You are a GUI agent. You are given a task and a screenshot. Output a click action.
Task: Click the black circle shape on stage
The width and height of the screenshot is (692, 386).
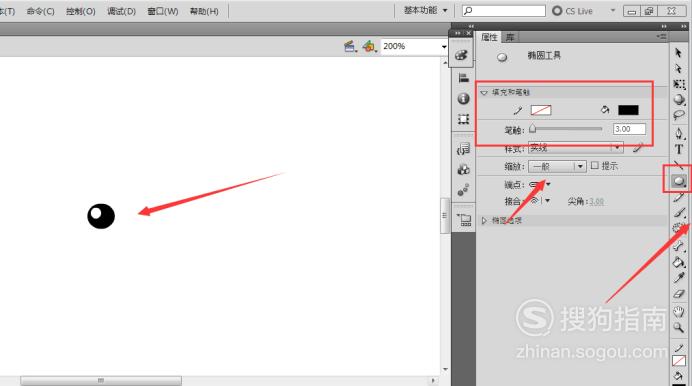pyautogui.click(x=101, y=216)
